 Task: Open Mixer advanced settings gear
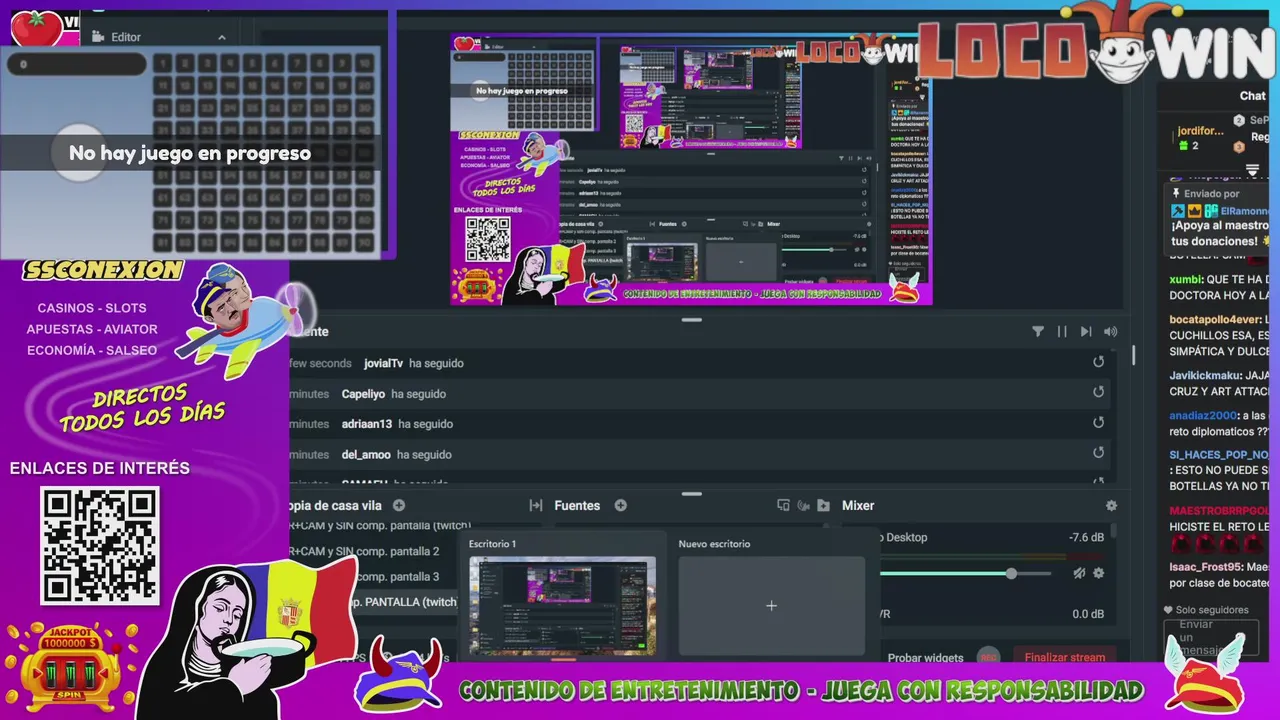click(x=1111, y=506)
